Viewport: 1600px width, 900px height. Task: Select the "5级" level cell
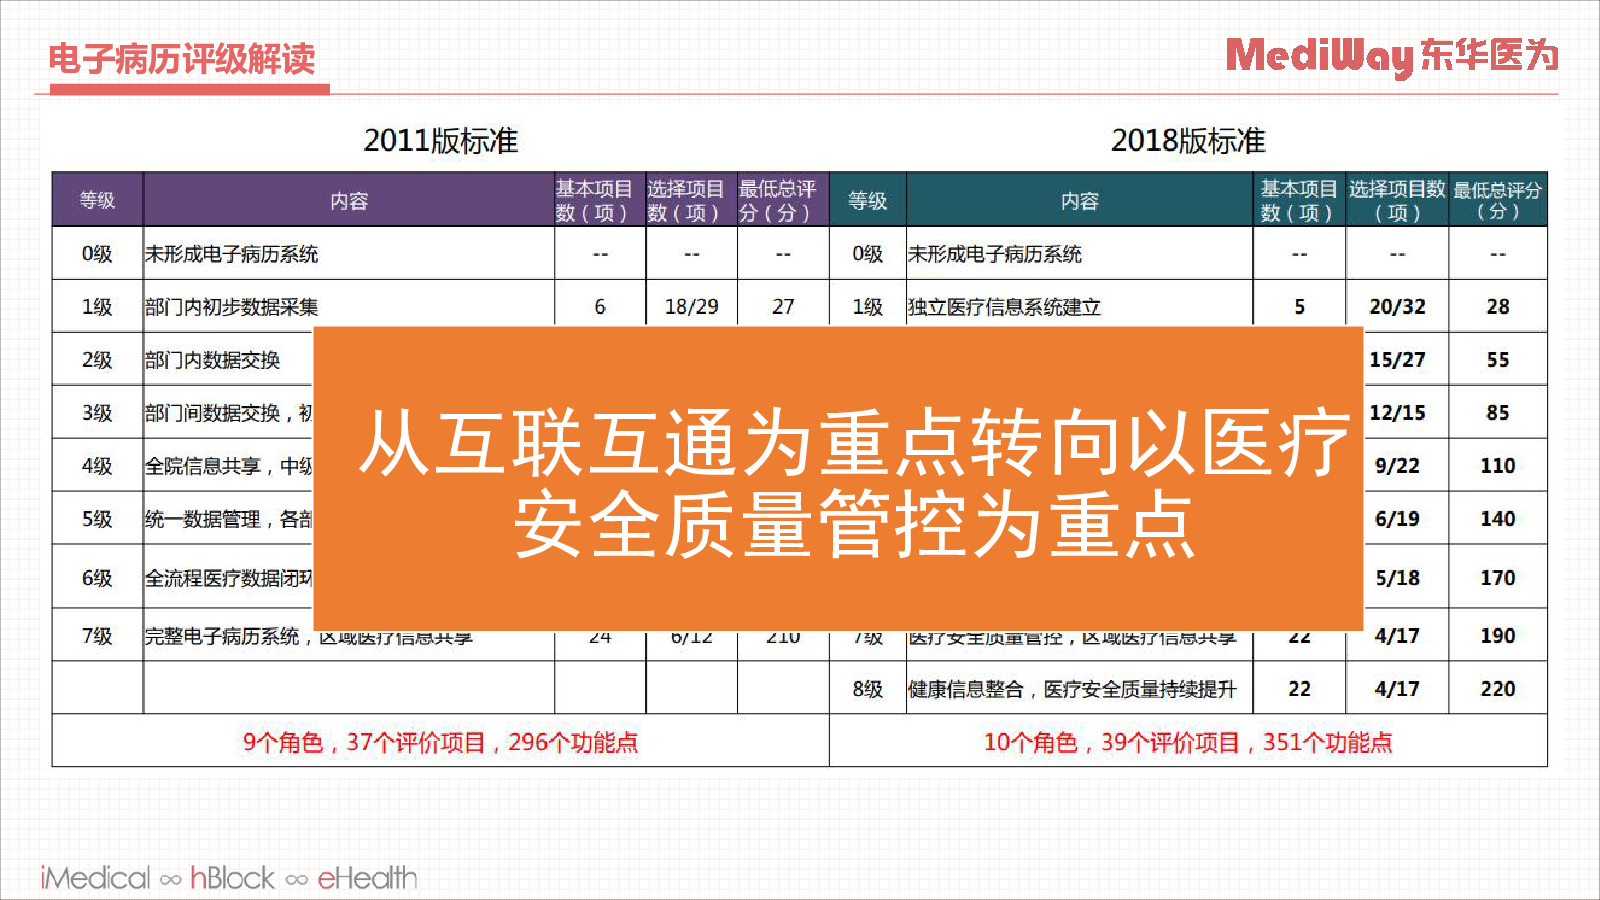(x=97, y=519)
